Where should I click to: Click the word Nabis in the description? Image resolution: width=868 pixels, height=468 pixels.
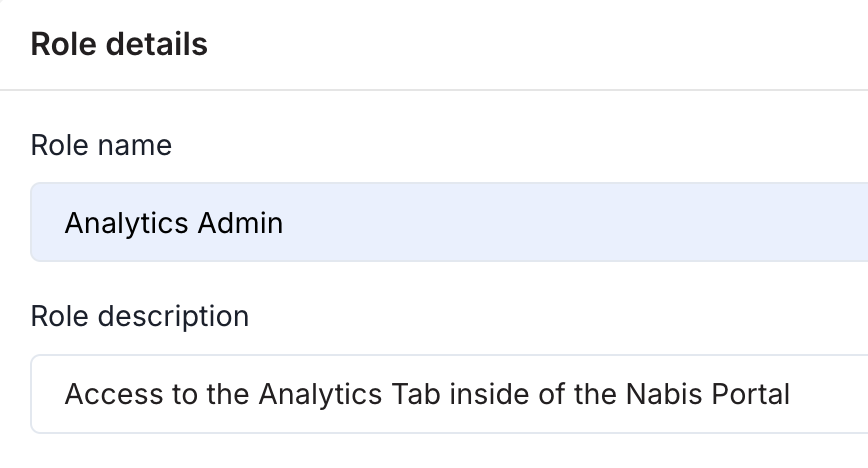[x=664, y=394]
